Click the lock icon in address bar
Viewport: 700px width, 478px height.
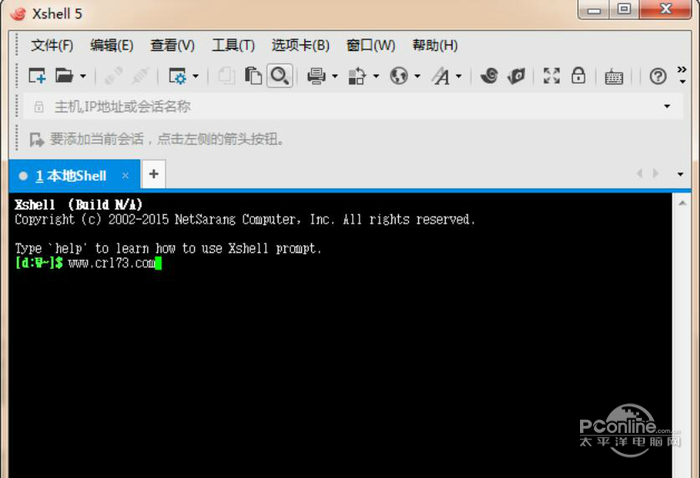[39, 107]
